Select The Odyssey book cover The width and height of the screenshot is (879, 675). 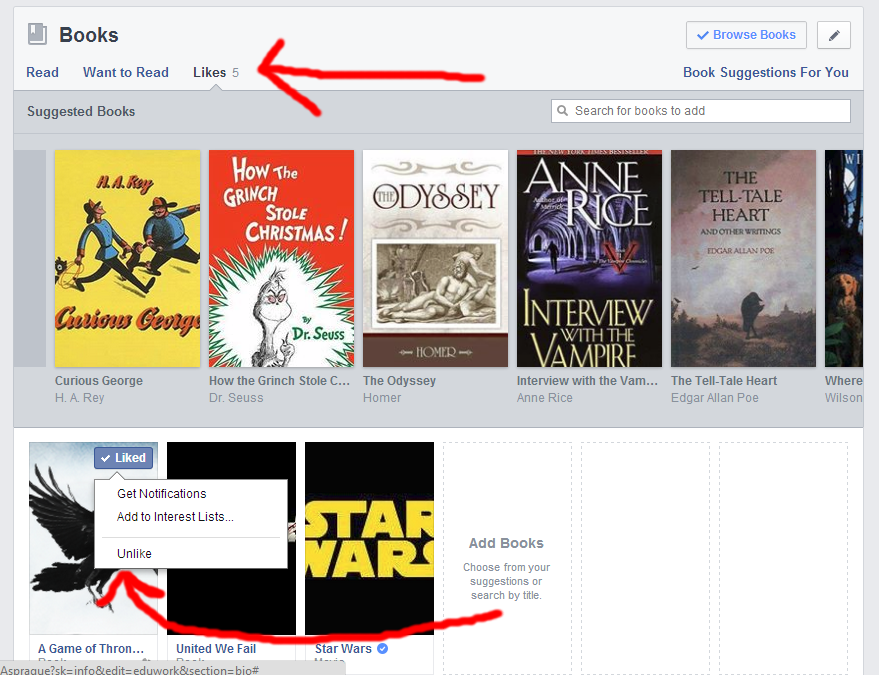[x=436, y=258]
